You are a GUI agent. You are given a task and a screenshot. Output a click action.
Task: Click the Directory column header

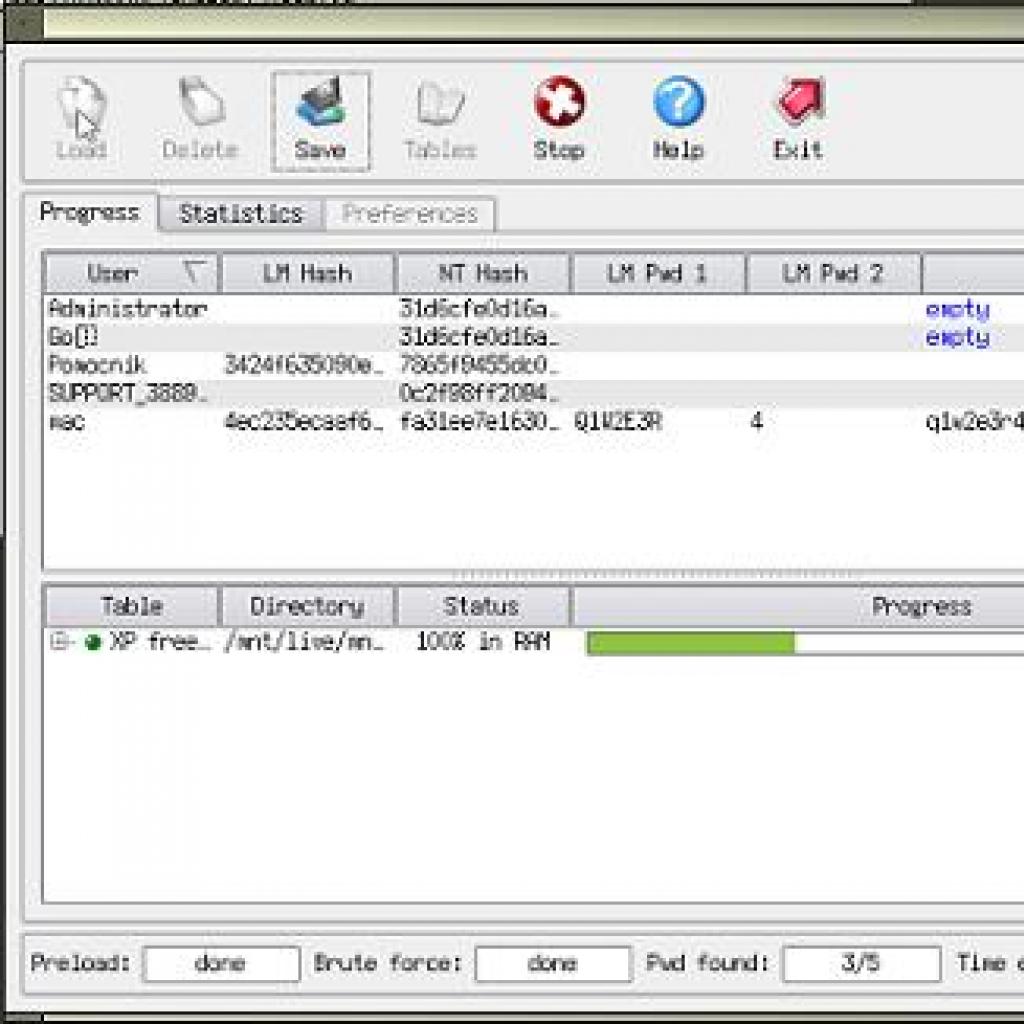[308, 606]
